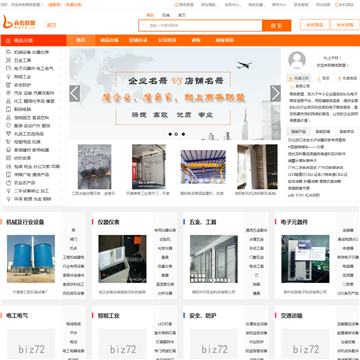This screenshot has width=360, height=360.
Task: Expand the 纺织皮革 row chevron
Action: coord(61,158)
